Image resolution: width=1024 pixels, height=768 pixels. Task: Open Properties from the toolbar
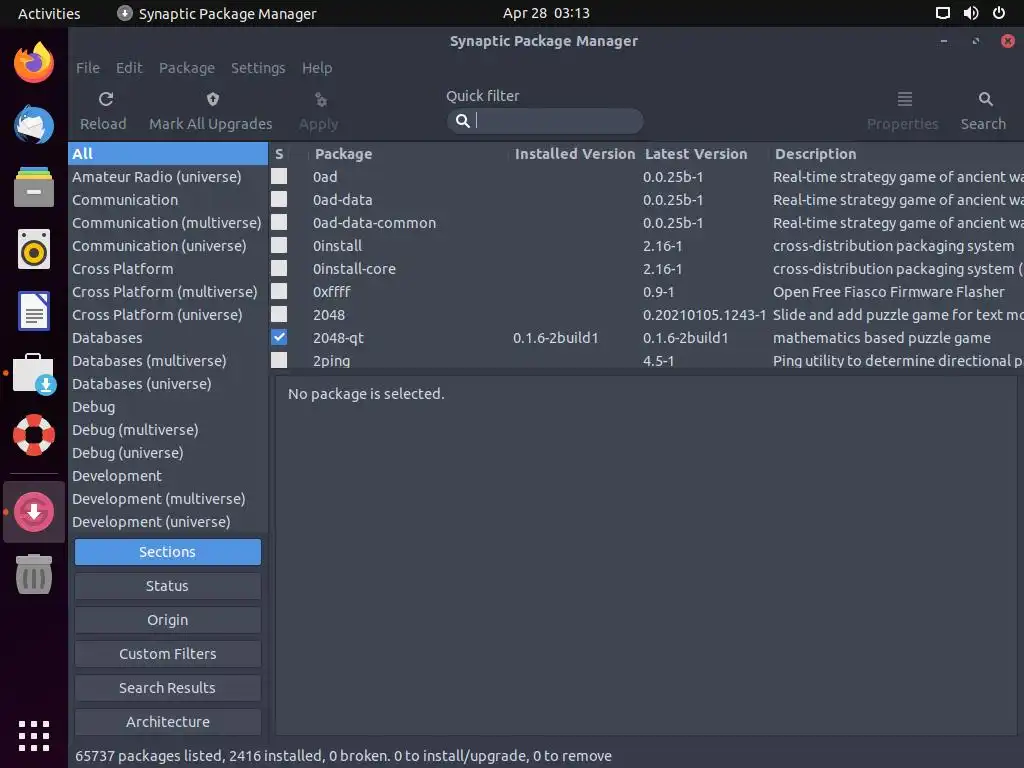[x=904, y=111]
